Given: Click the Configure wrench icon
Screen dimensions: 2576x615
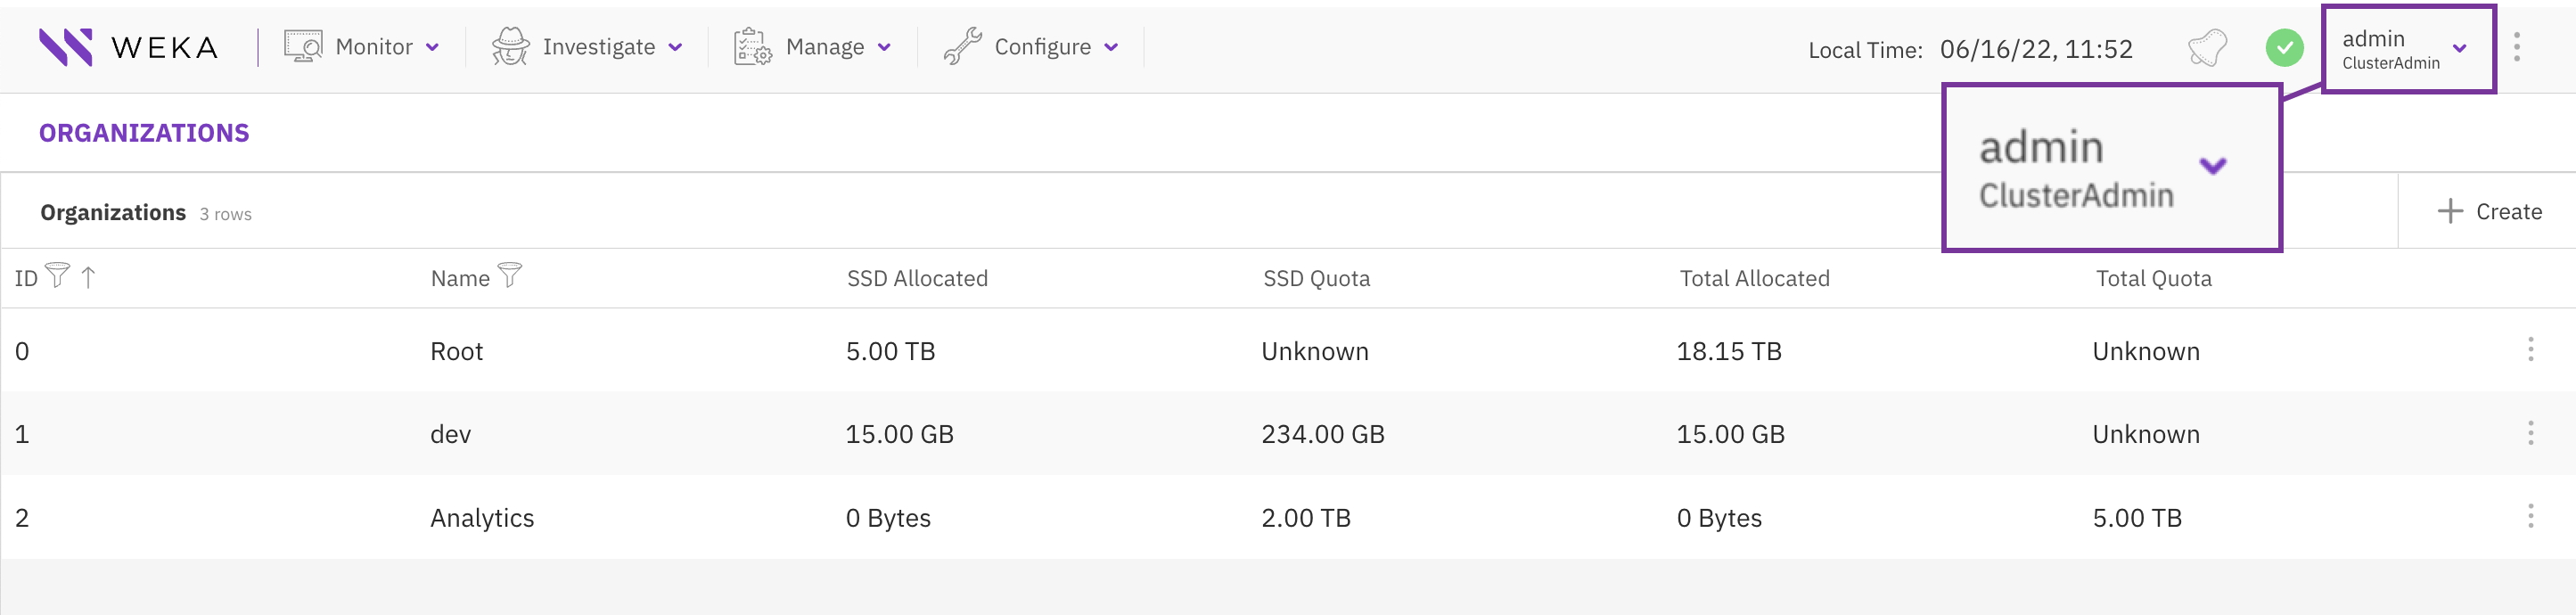Looking at the screenshot, I should (x=962, y=46).
